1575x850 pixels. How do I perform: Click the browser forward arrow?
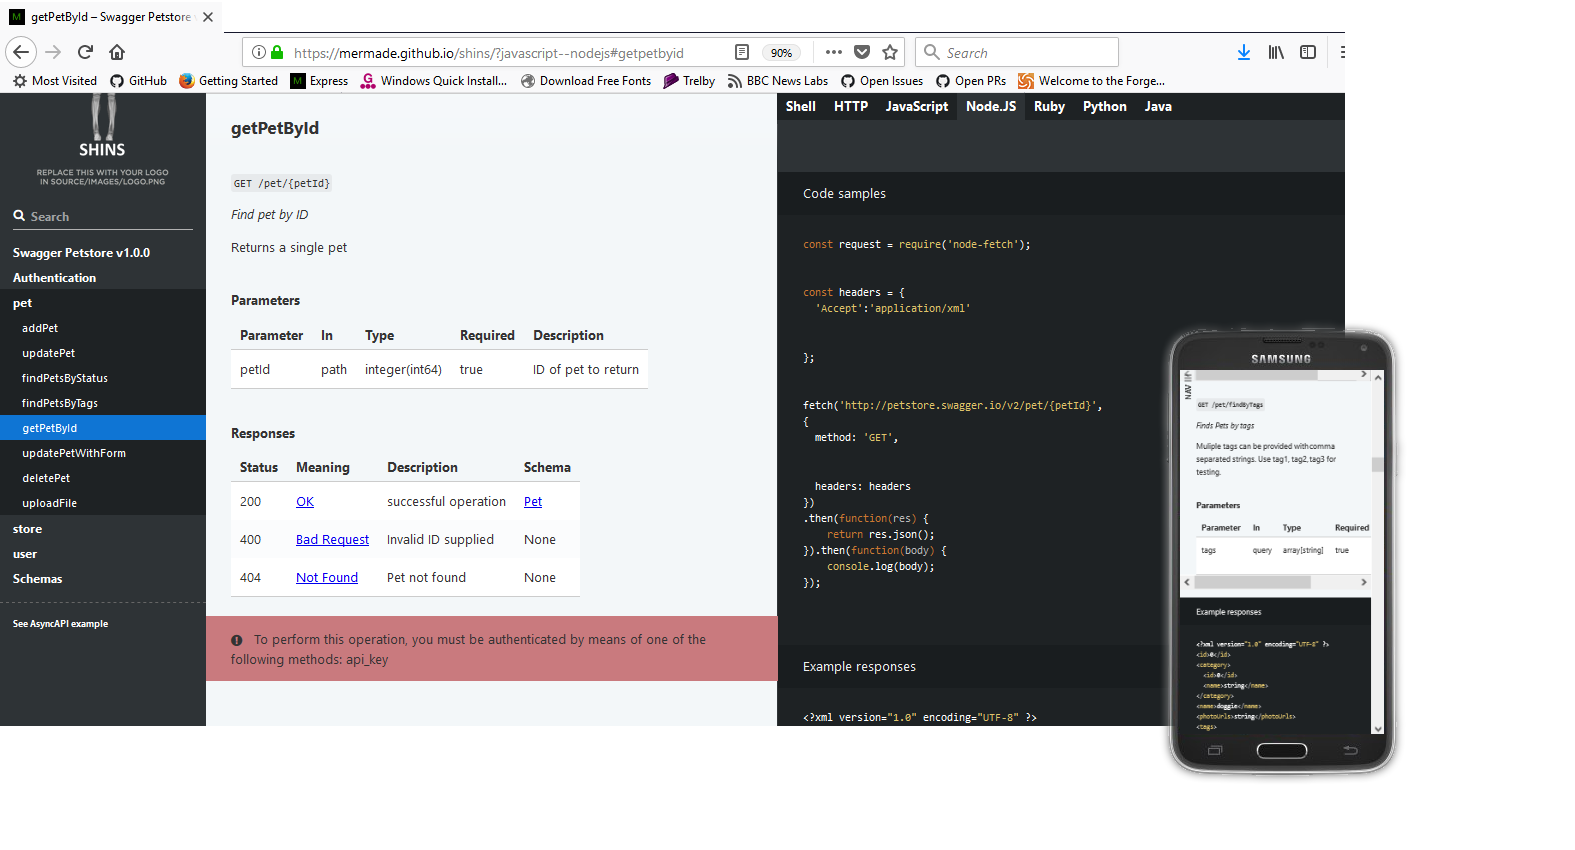54,52
